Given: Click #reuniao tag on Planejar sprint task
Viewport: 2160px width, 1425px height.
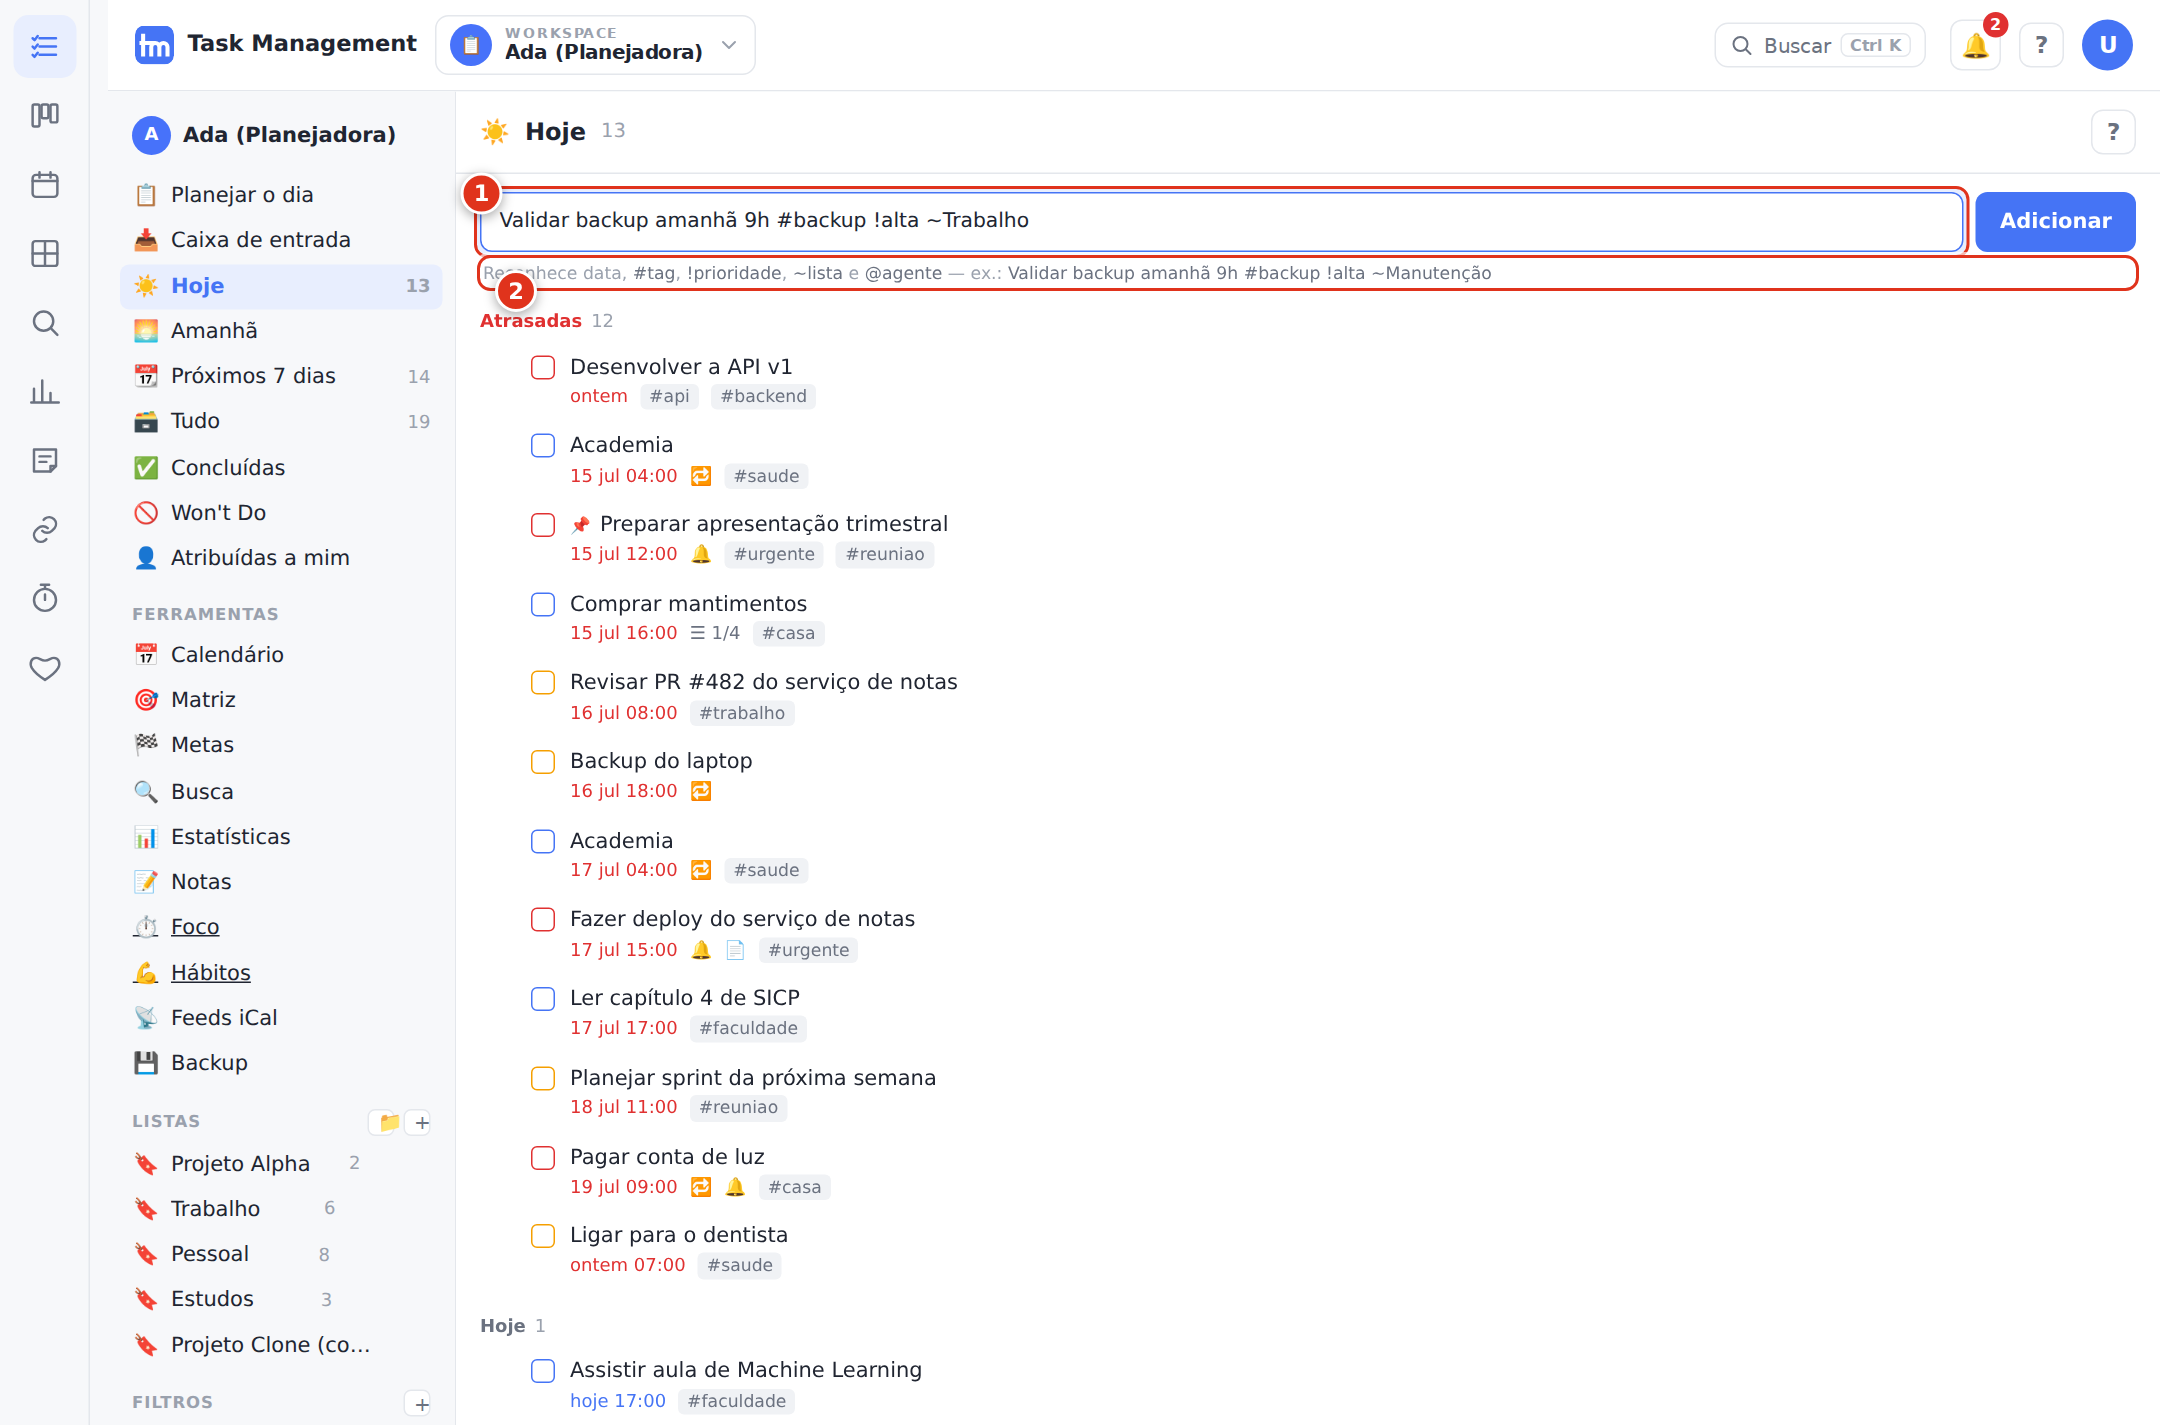Looking at the screenshot, I should 738,1107.
